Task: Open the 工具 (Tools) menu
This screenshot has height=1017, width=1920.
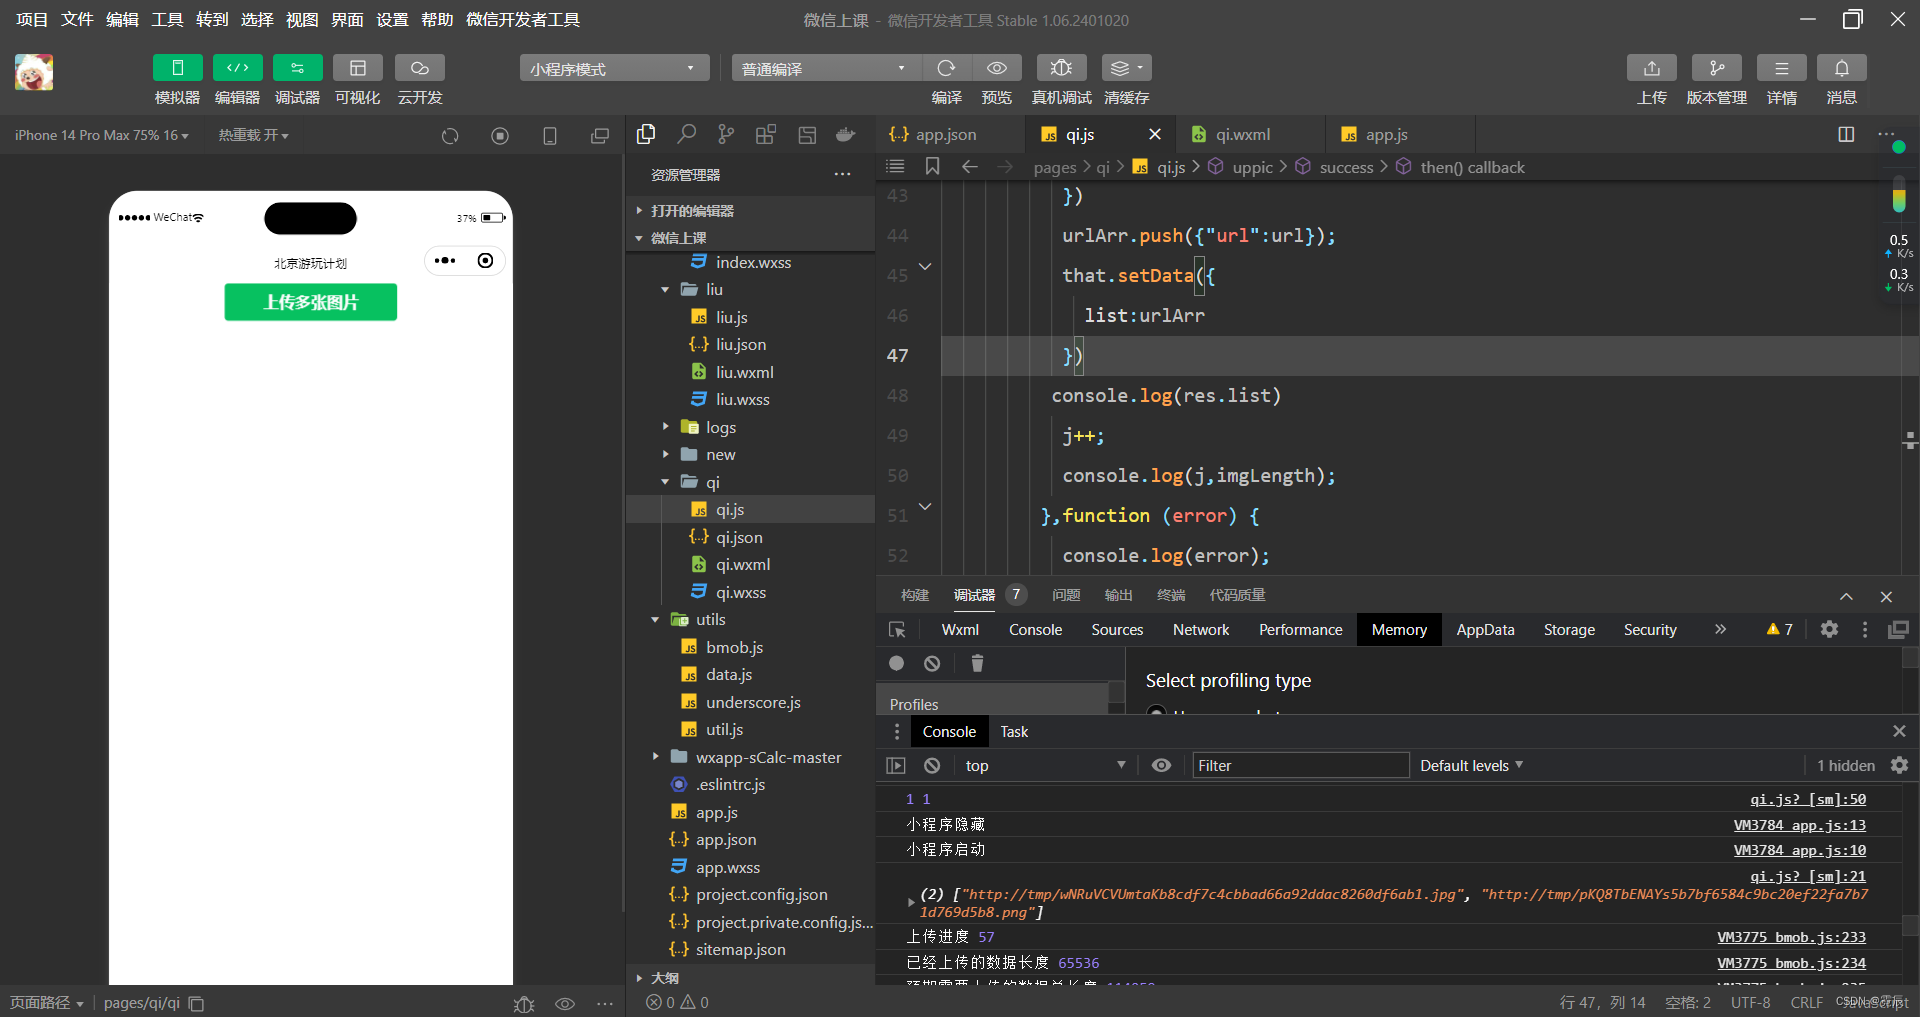Action: pyautogui.click(x=167, y=19)
